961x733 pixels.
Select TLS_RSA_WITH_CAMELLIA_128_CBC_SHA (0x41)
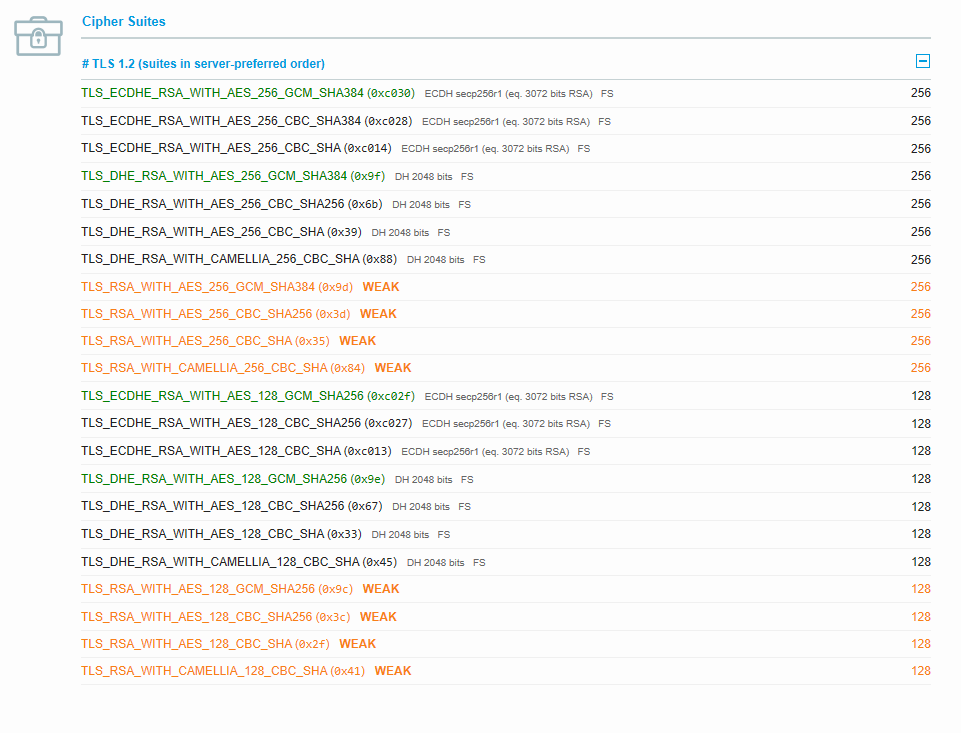223,671
